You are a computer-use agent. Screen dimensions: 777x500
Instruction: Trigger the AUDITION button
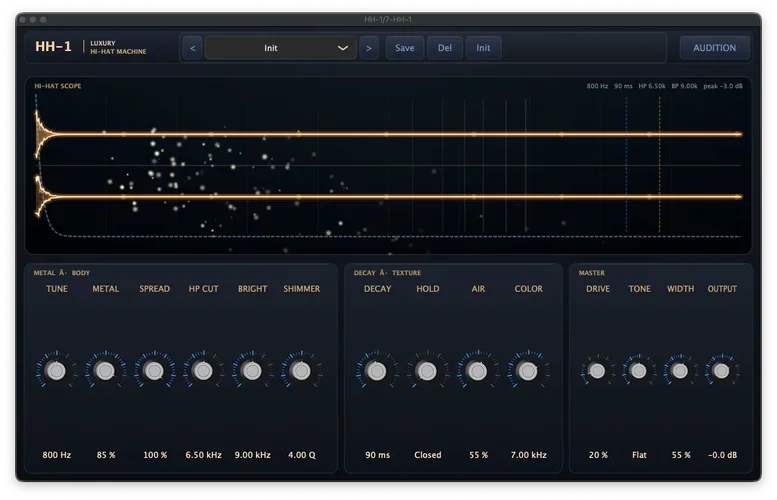pos(714,48)
